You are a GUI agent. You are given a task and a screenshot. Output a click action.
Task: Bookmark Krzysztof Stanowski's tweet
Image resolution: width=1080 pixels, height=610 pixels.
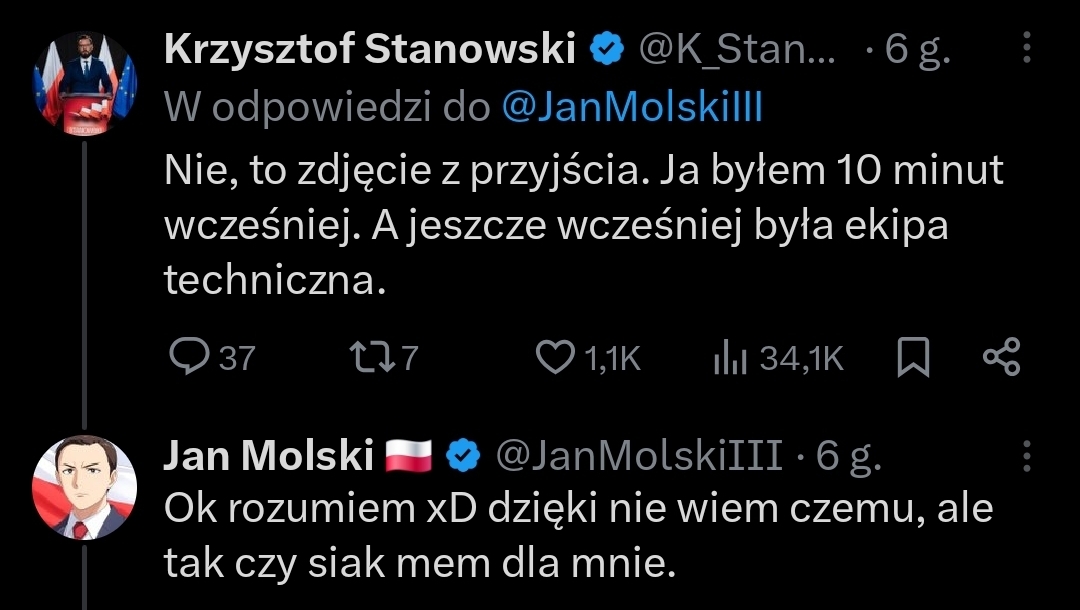(913, 358)
